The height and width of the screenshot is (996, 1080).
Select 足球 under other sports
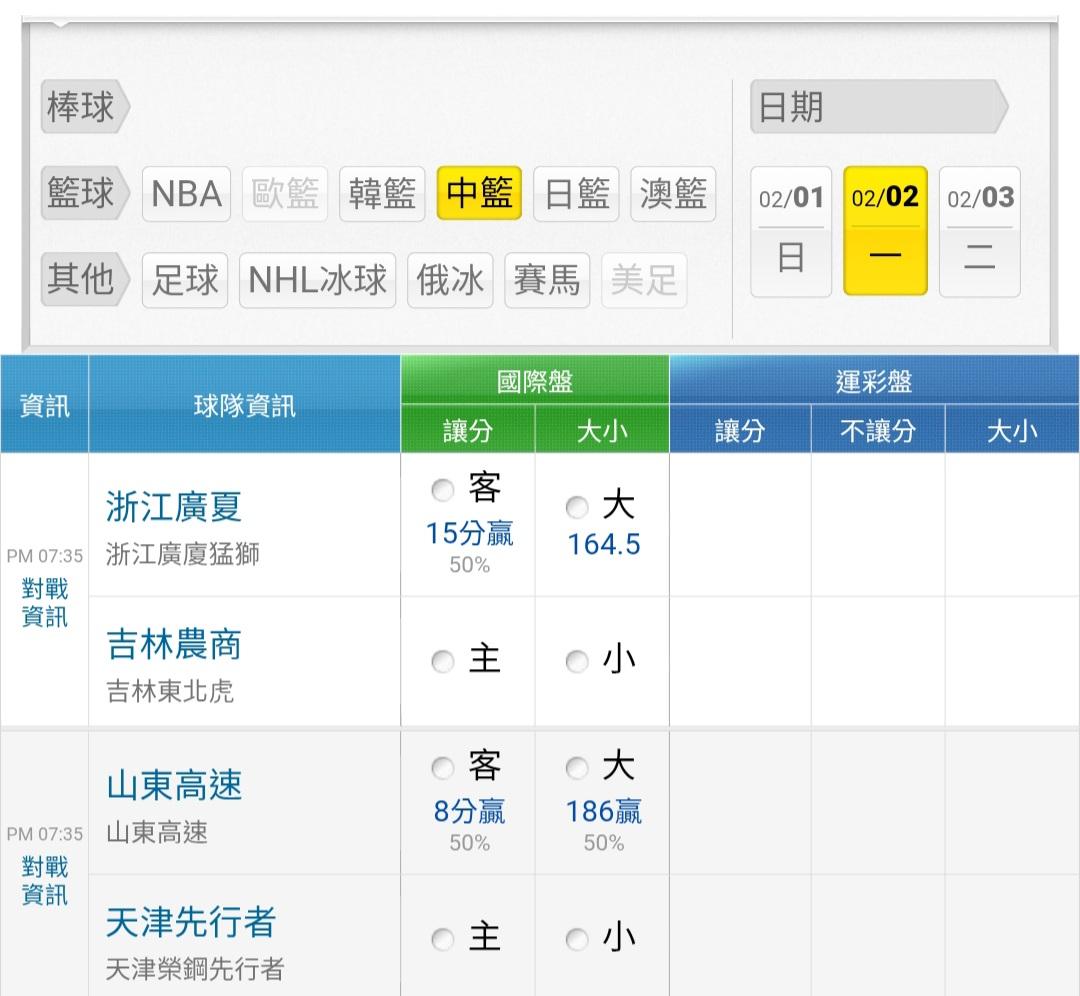185,280
